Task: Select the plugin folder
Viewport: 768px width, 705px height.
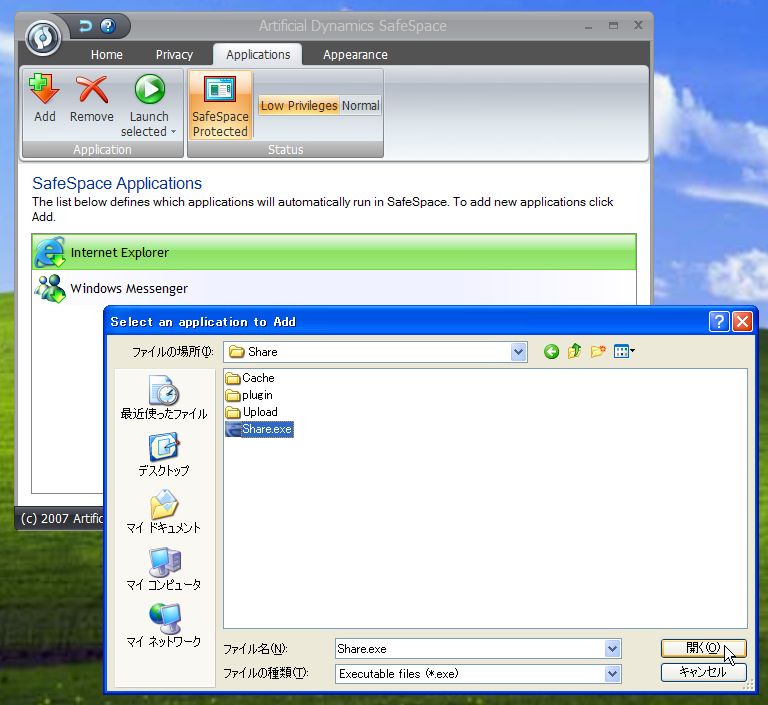Action: point(249,395)
